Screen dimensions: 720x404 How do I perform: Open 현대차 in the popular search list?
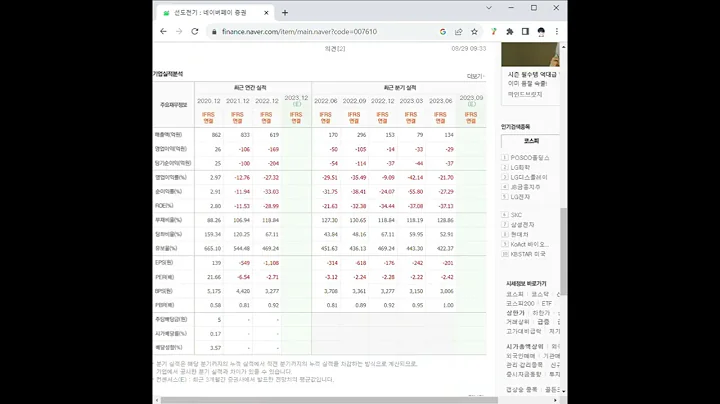(519, 235)
